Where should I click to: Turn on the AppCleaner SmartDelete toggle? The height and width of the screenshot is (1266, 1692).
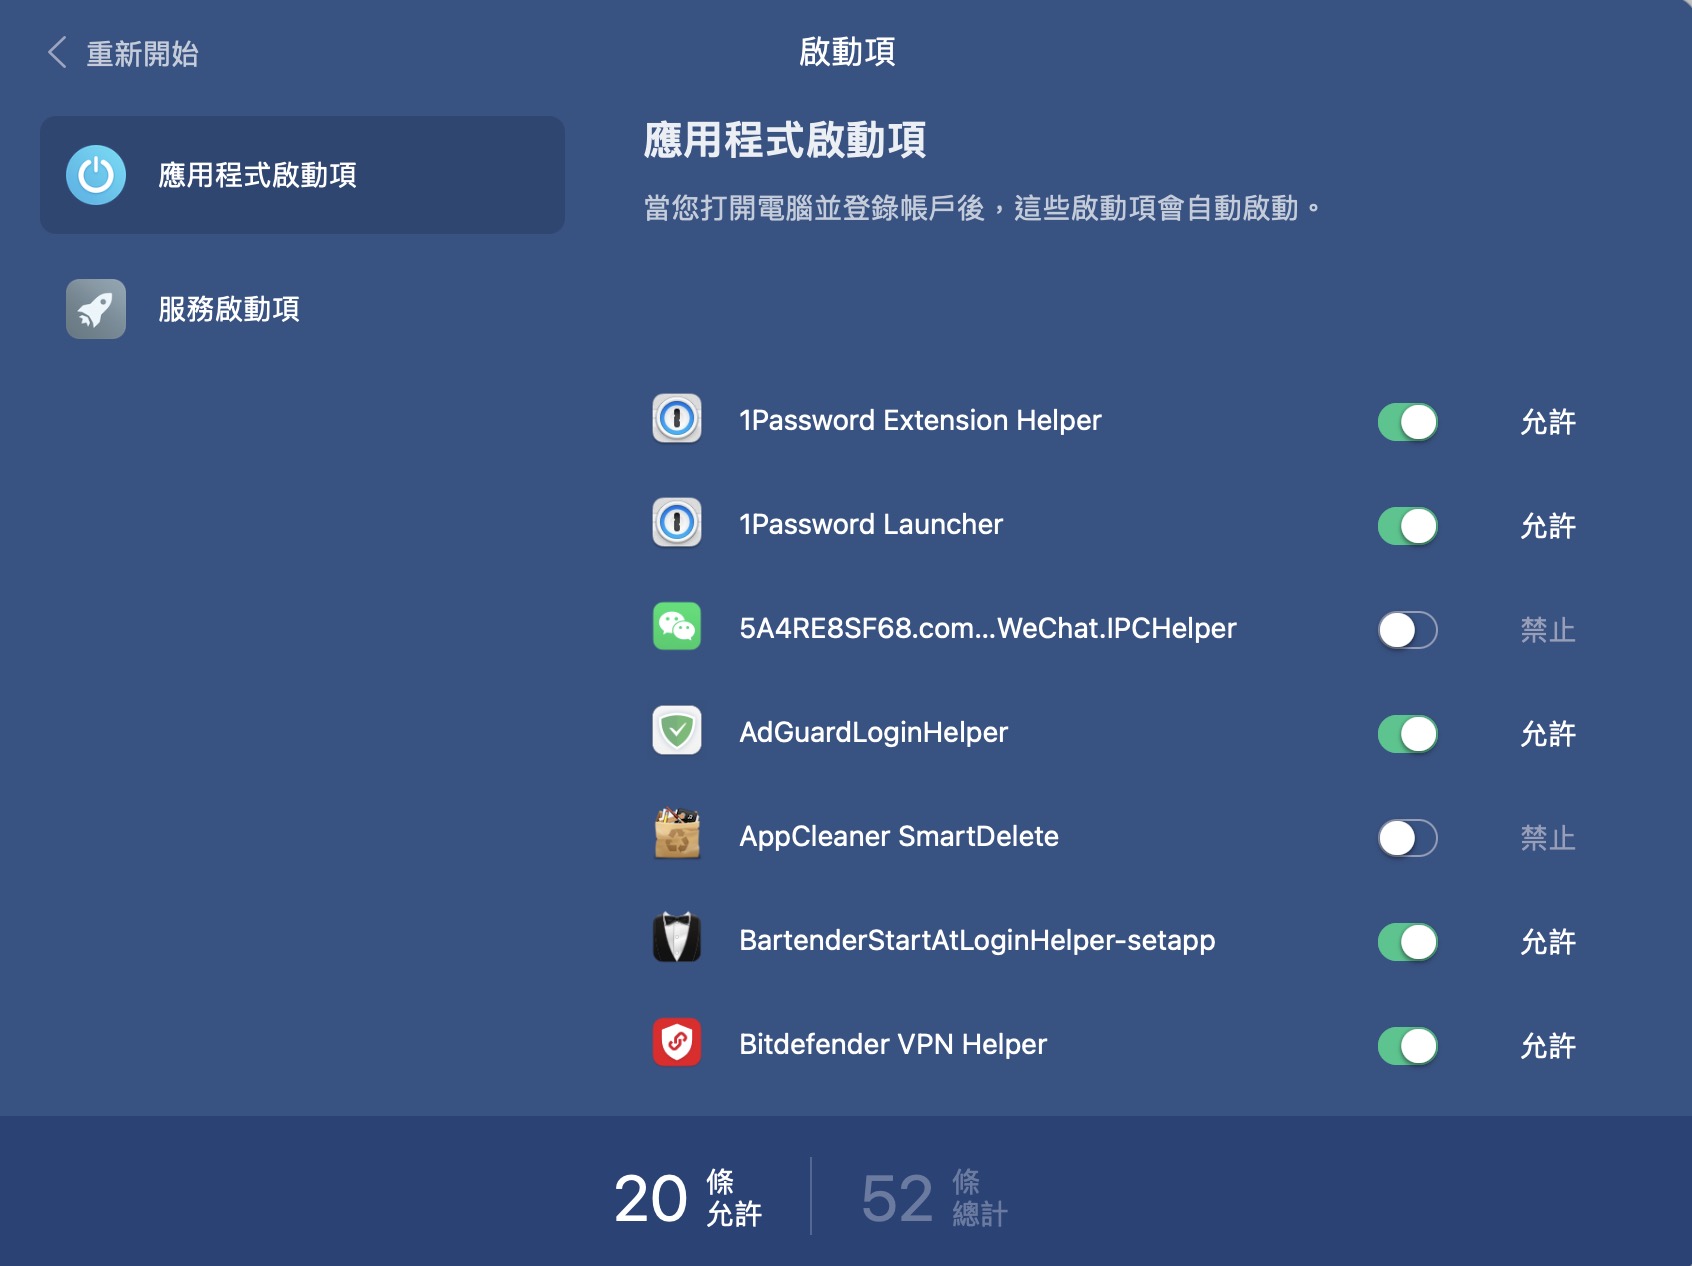1408,838
